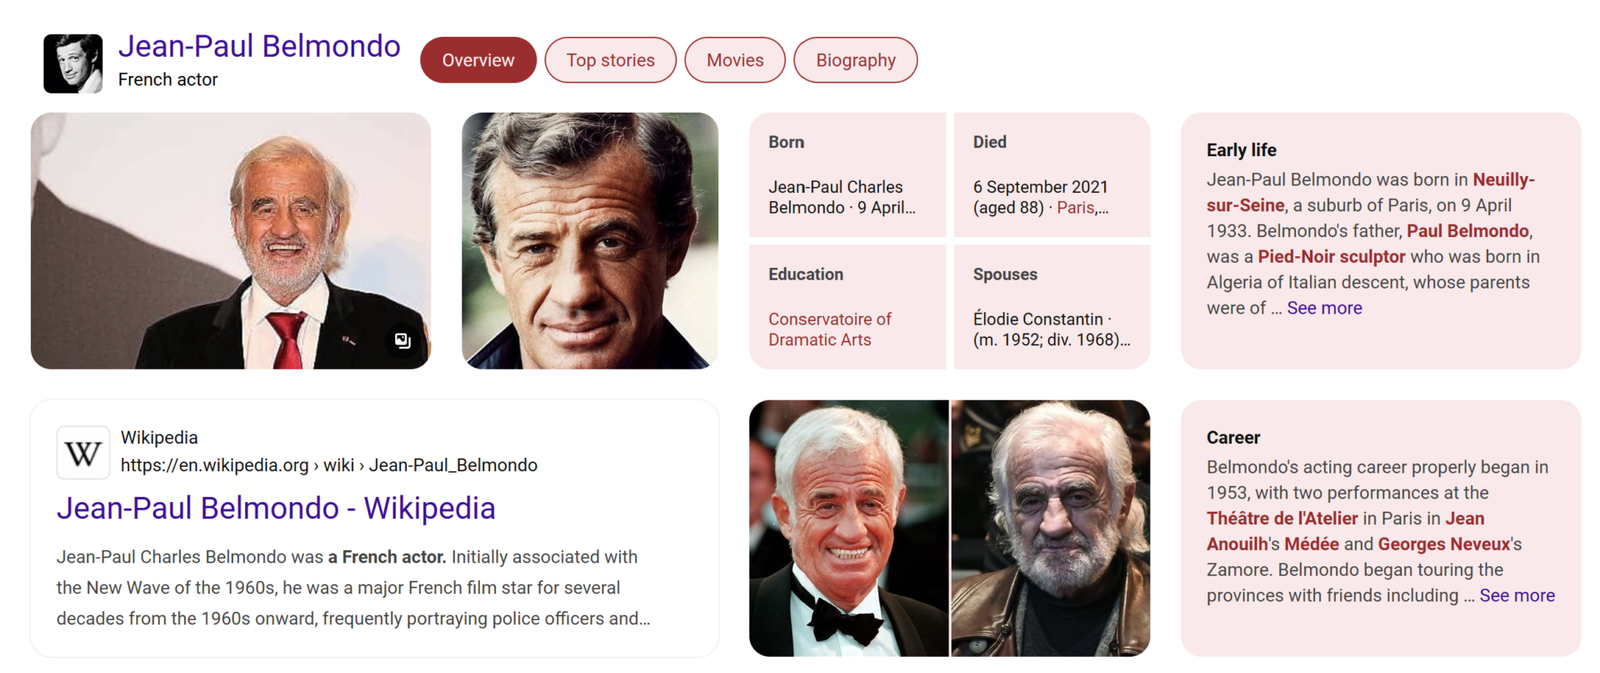
Task: Open the Movies tab
Action: point(734,60)
